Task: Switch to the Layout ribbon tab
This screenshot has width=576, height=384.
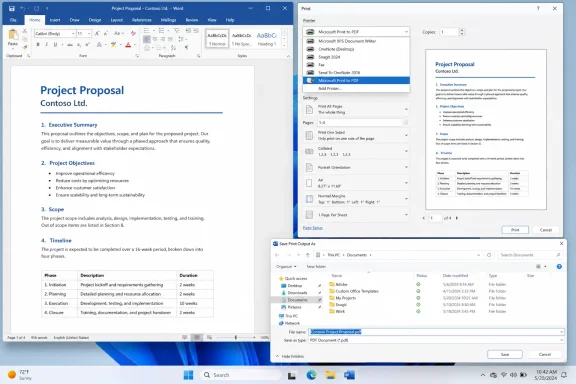Action: [x=117, y=20]
